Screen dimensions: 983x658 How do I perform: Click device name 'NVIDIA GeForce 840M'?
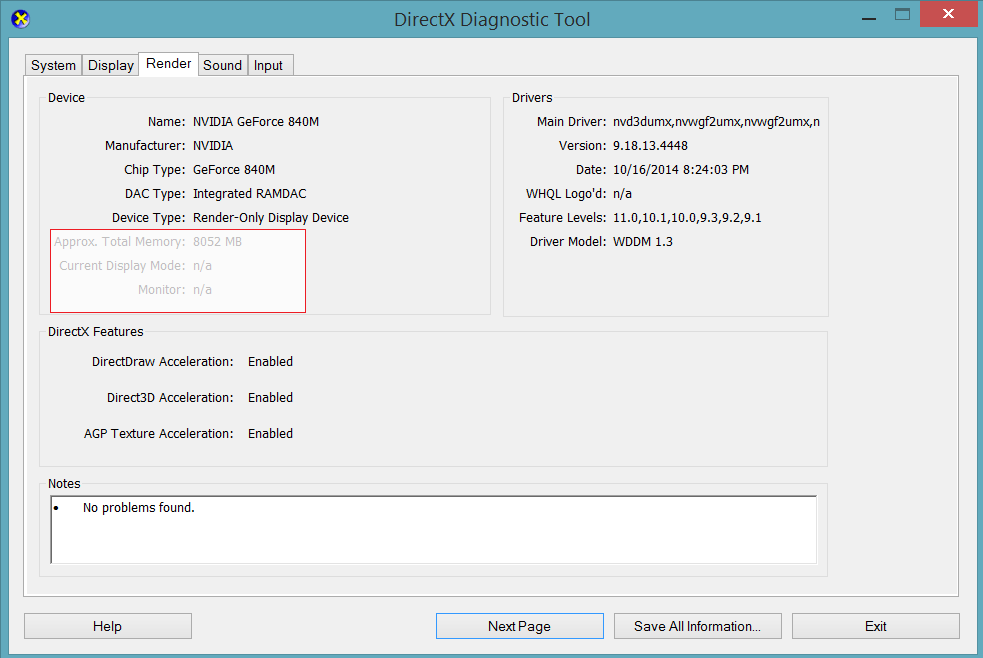coord(256,122)
